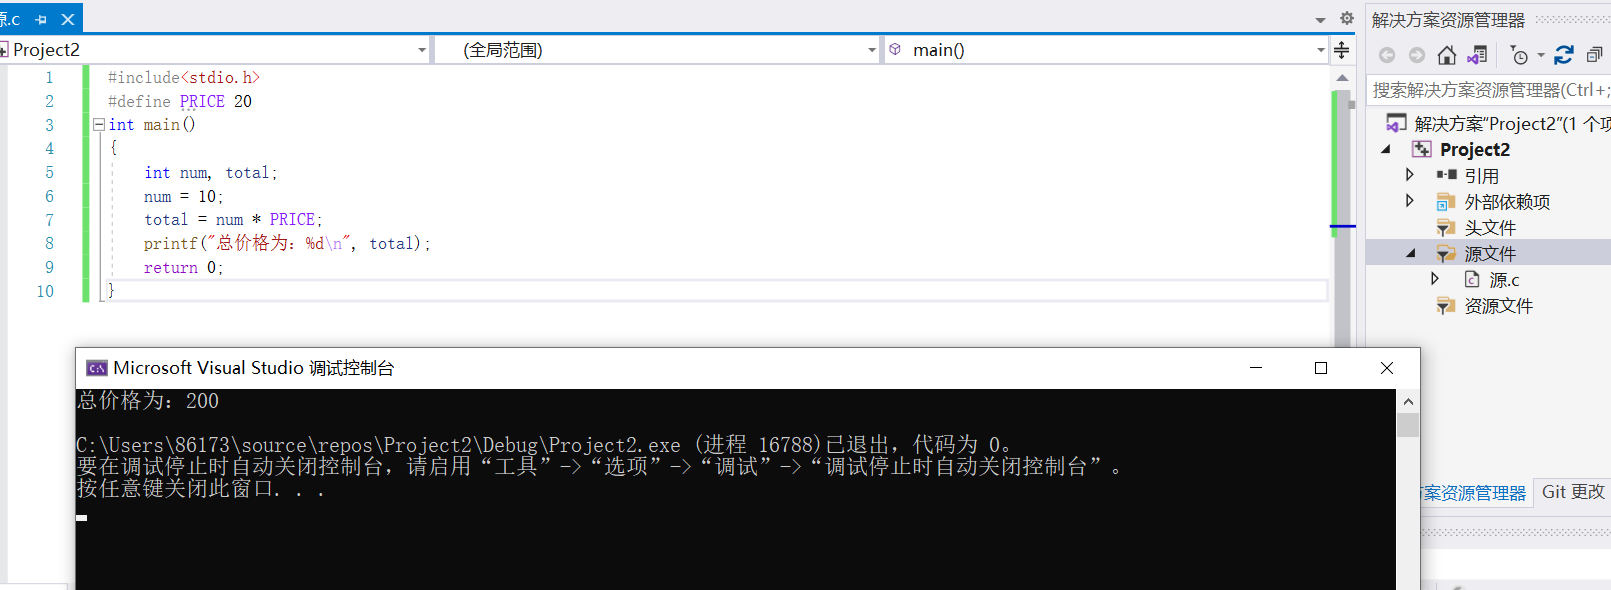Click the 源.c file icon
The width and height of the screenshot is (1611, 590).
1472,280
